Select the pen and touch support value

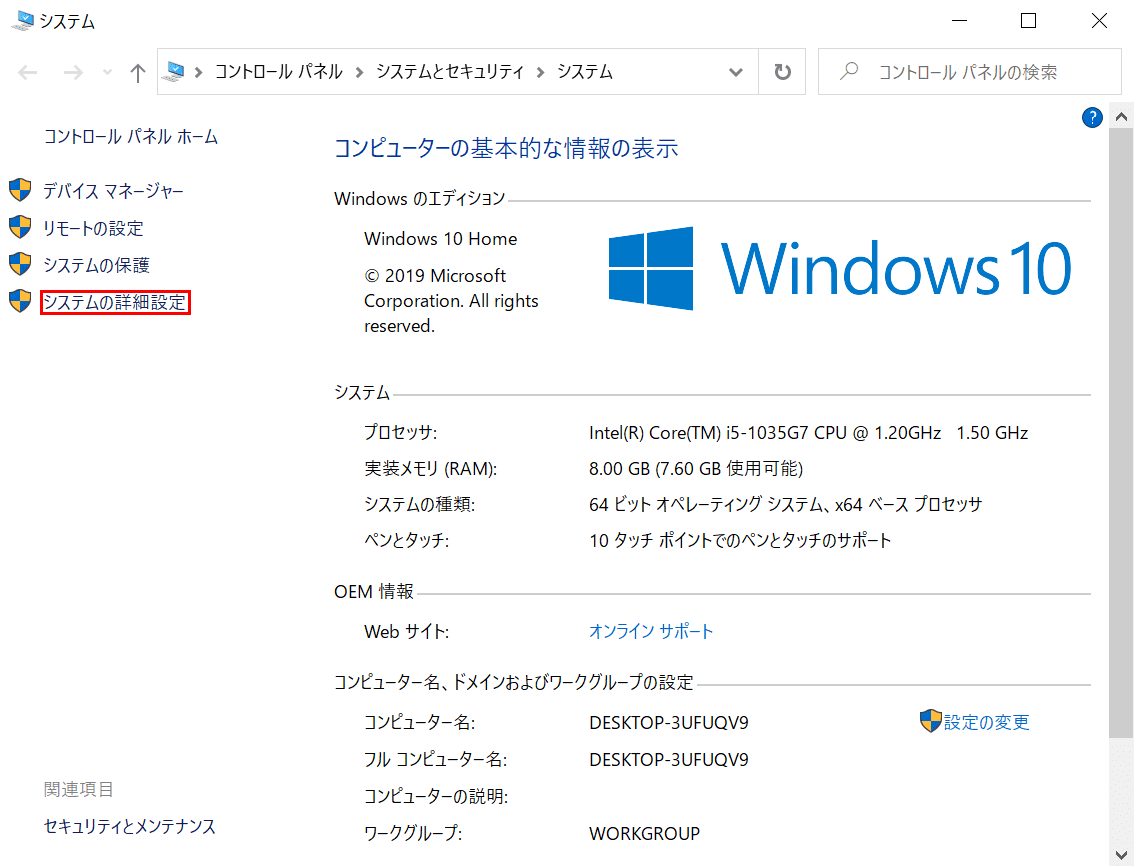740,540
